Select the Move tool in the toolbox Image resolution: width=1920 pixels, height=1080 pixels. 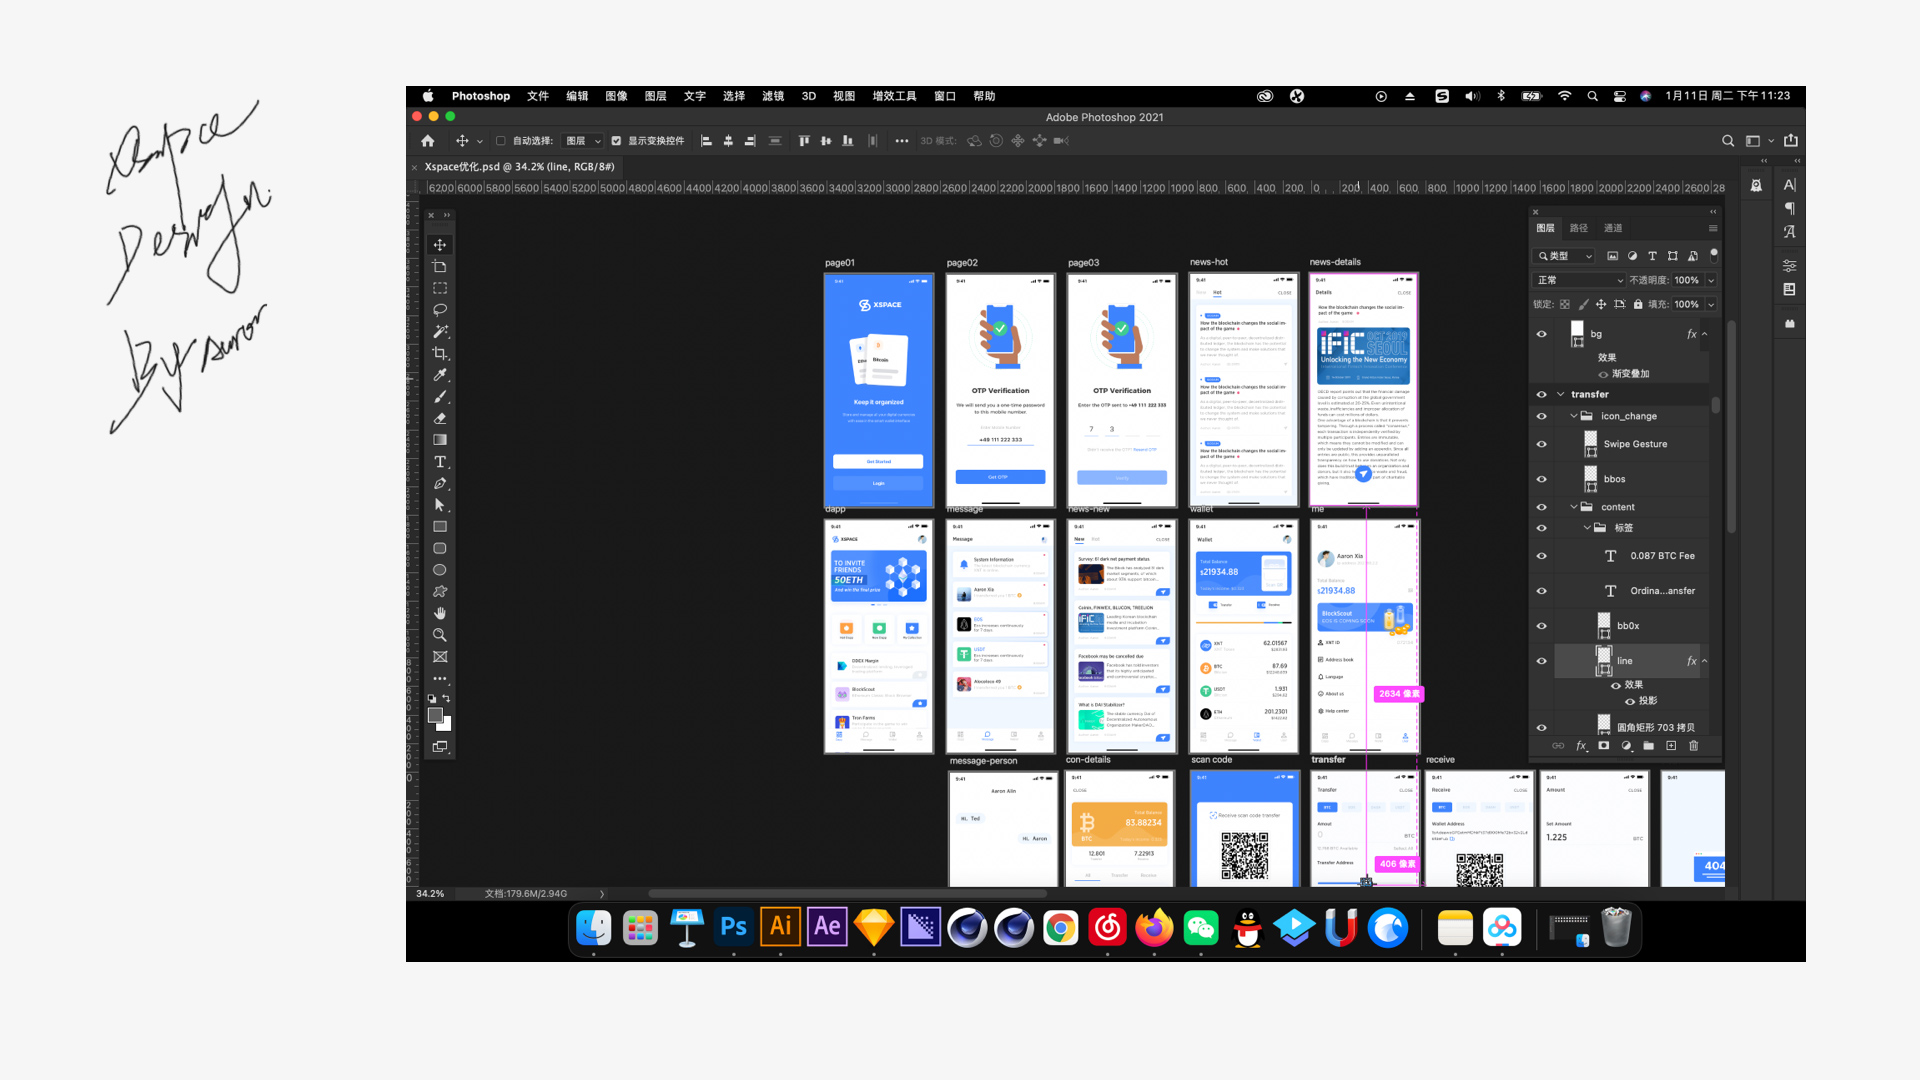[x=439, y=245]
